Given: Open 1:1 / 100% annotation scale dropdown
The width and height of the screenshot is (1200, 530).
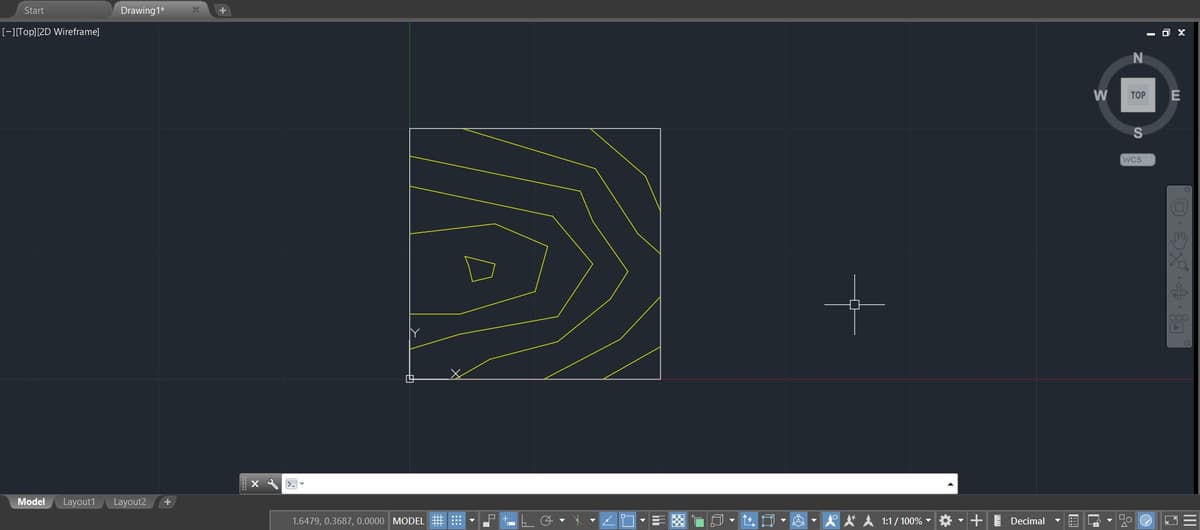Looking at the screenshot, I should [x=906, y=521].
